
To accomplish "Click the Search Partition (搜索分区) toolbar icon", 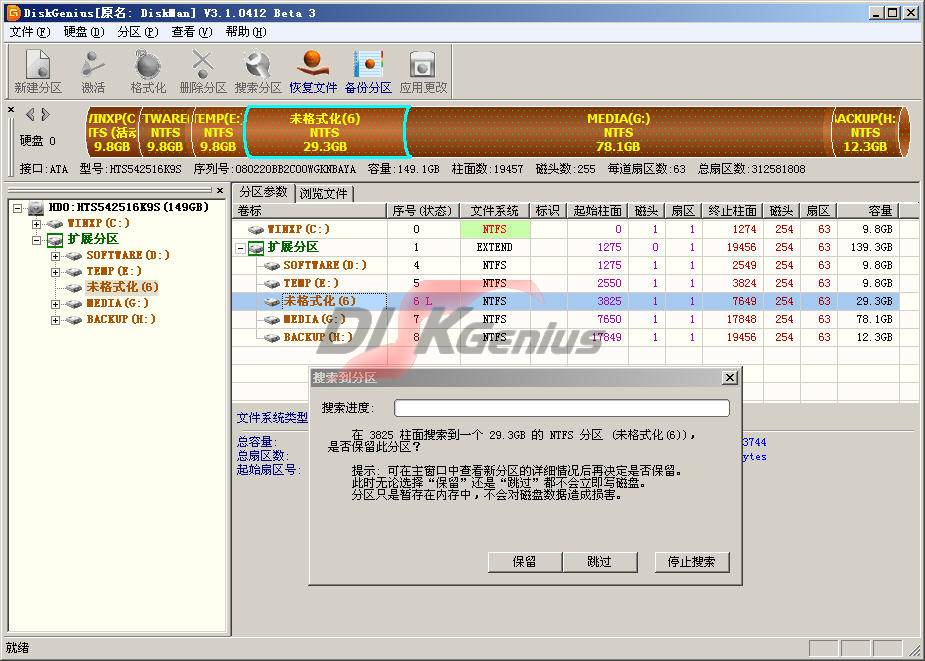I will [258, 72].
